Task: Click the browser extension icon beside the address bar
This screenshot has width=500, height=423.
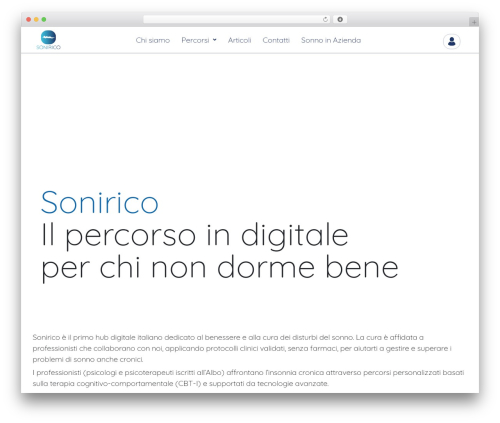Action: click(340, 20)
